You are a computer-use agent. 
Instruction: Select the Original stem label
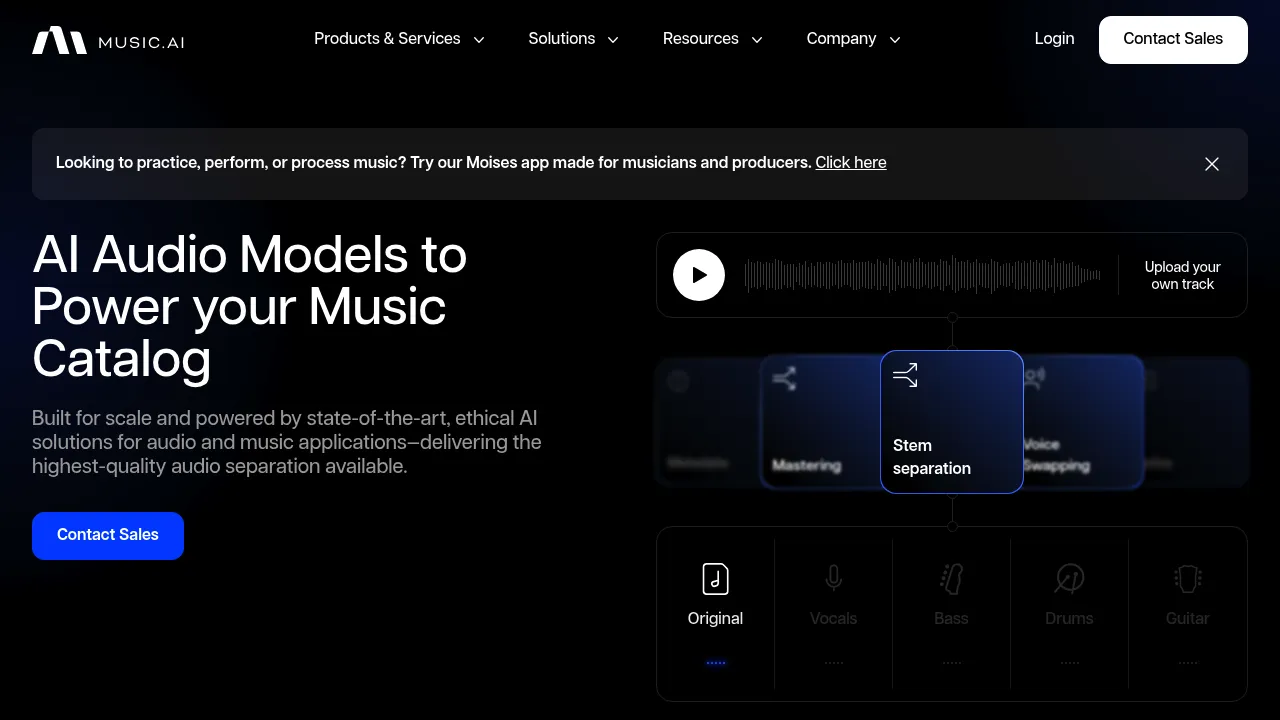click(715, 619)
